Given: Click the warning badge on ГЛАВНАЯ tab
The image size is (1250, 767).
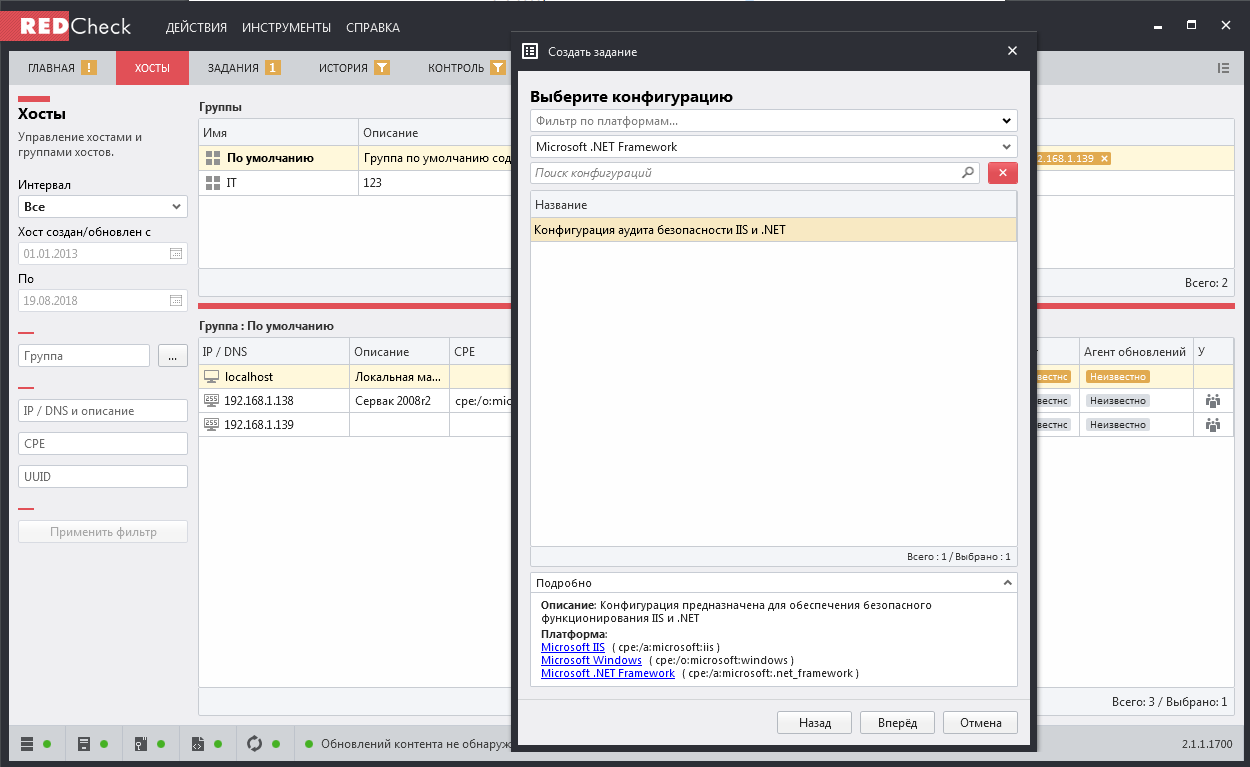Looking at the screenshot, I should pos(89,68).
